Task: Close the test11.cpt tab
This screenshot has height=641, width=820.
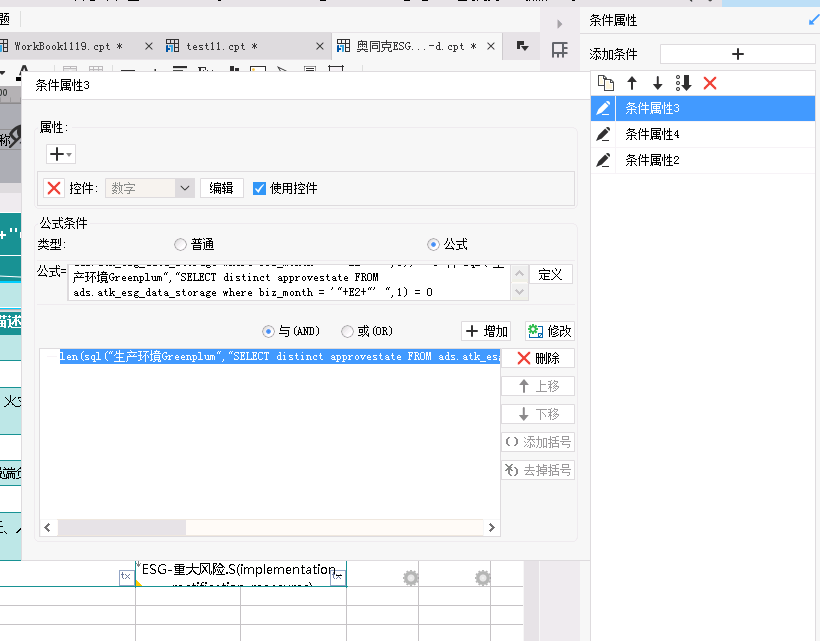Action: click(320, 46)
